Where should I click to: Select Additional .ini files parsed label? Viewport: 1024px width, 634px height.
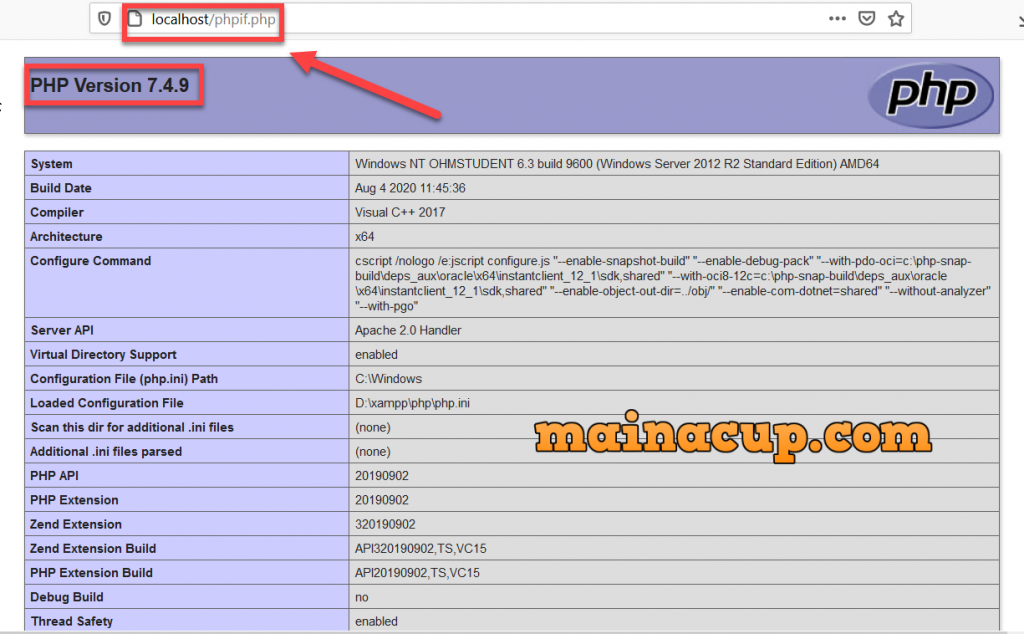click(106, 451)
